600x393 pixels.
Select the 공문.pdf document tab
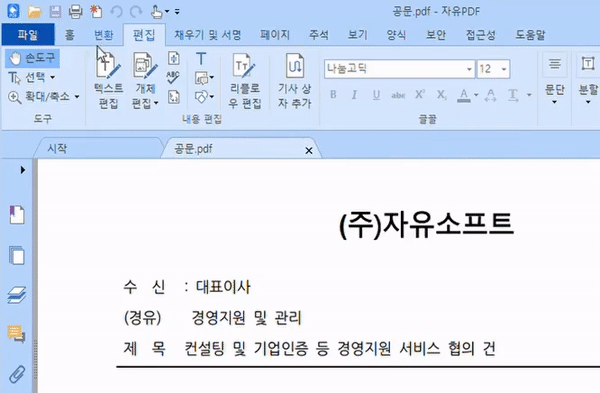[x=193, y=149]
